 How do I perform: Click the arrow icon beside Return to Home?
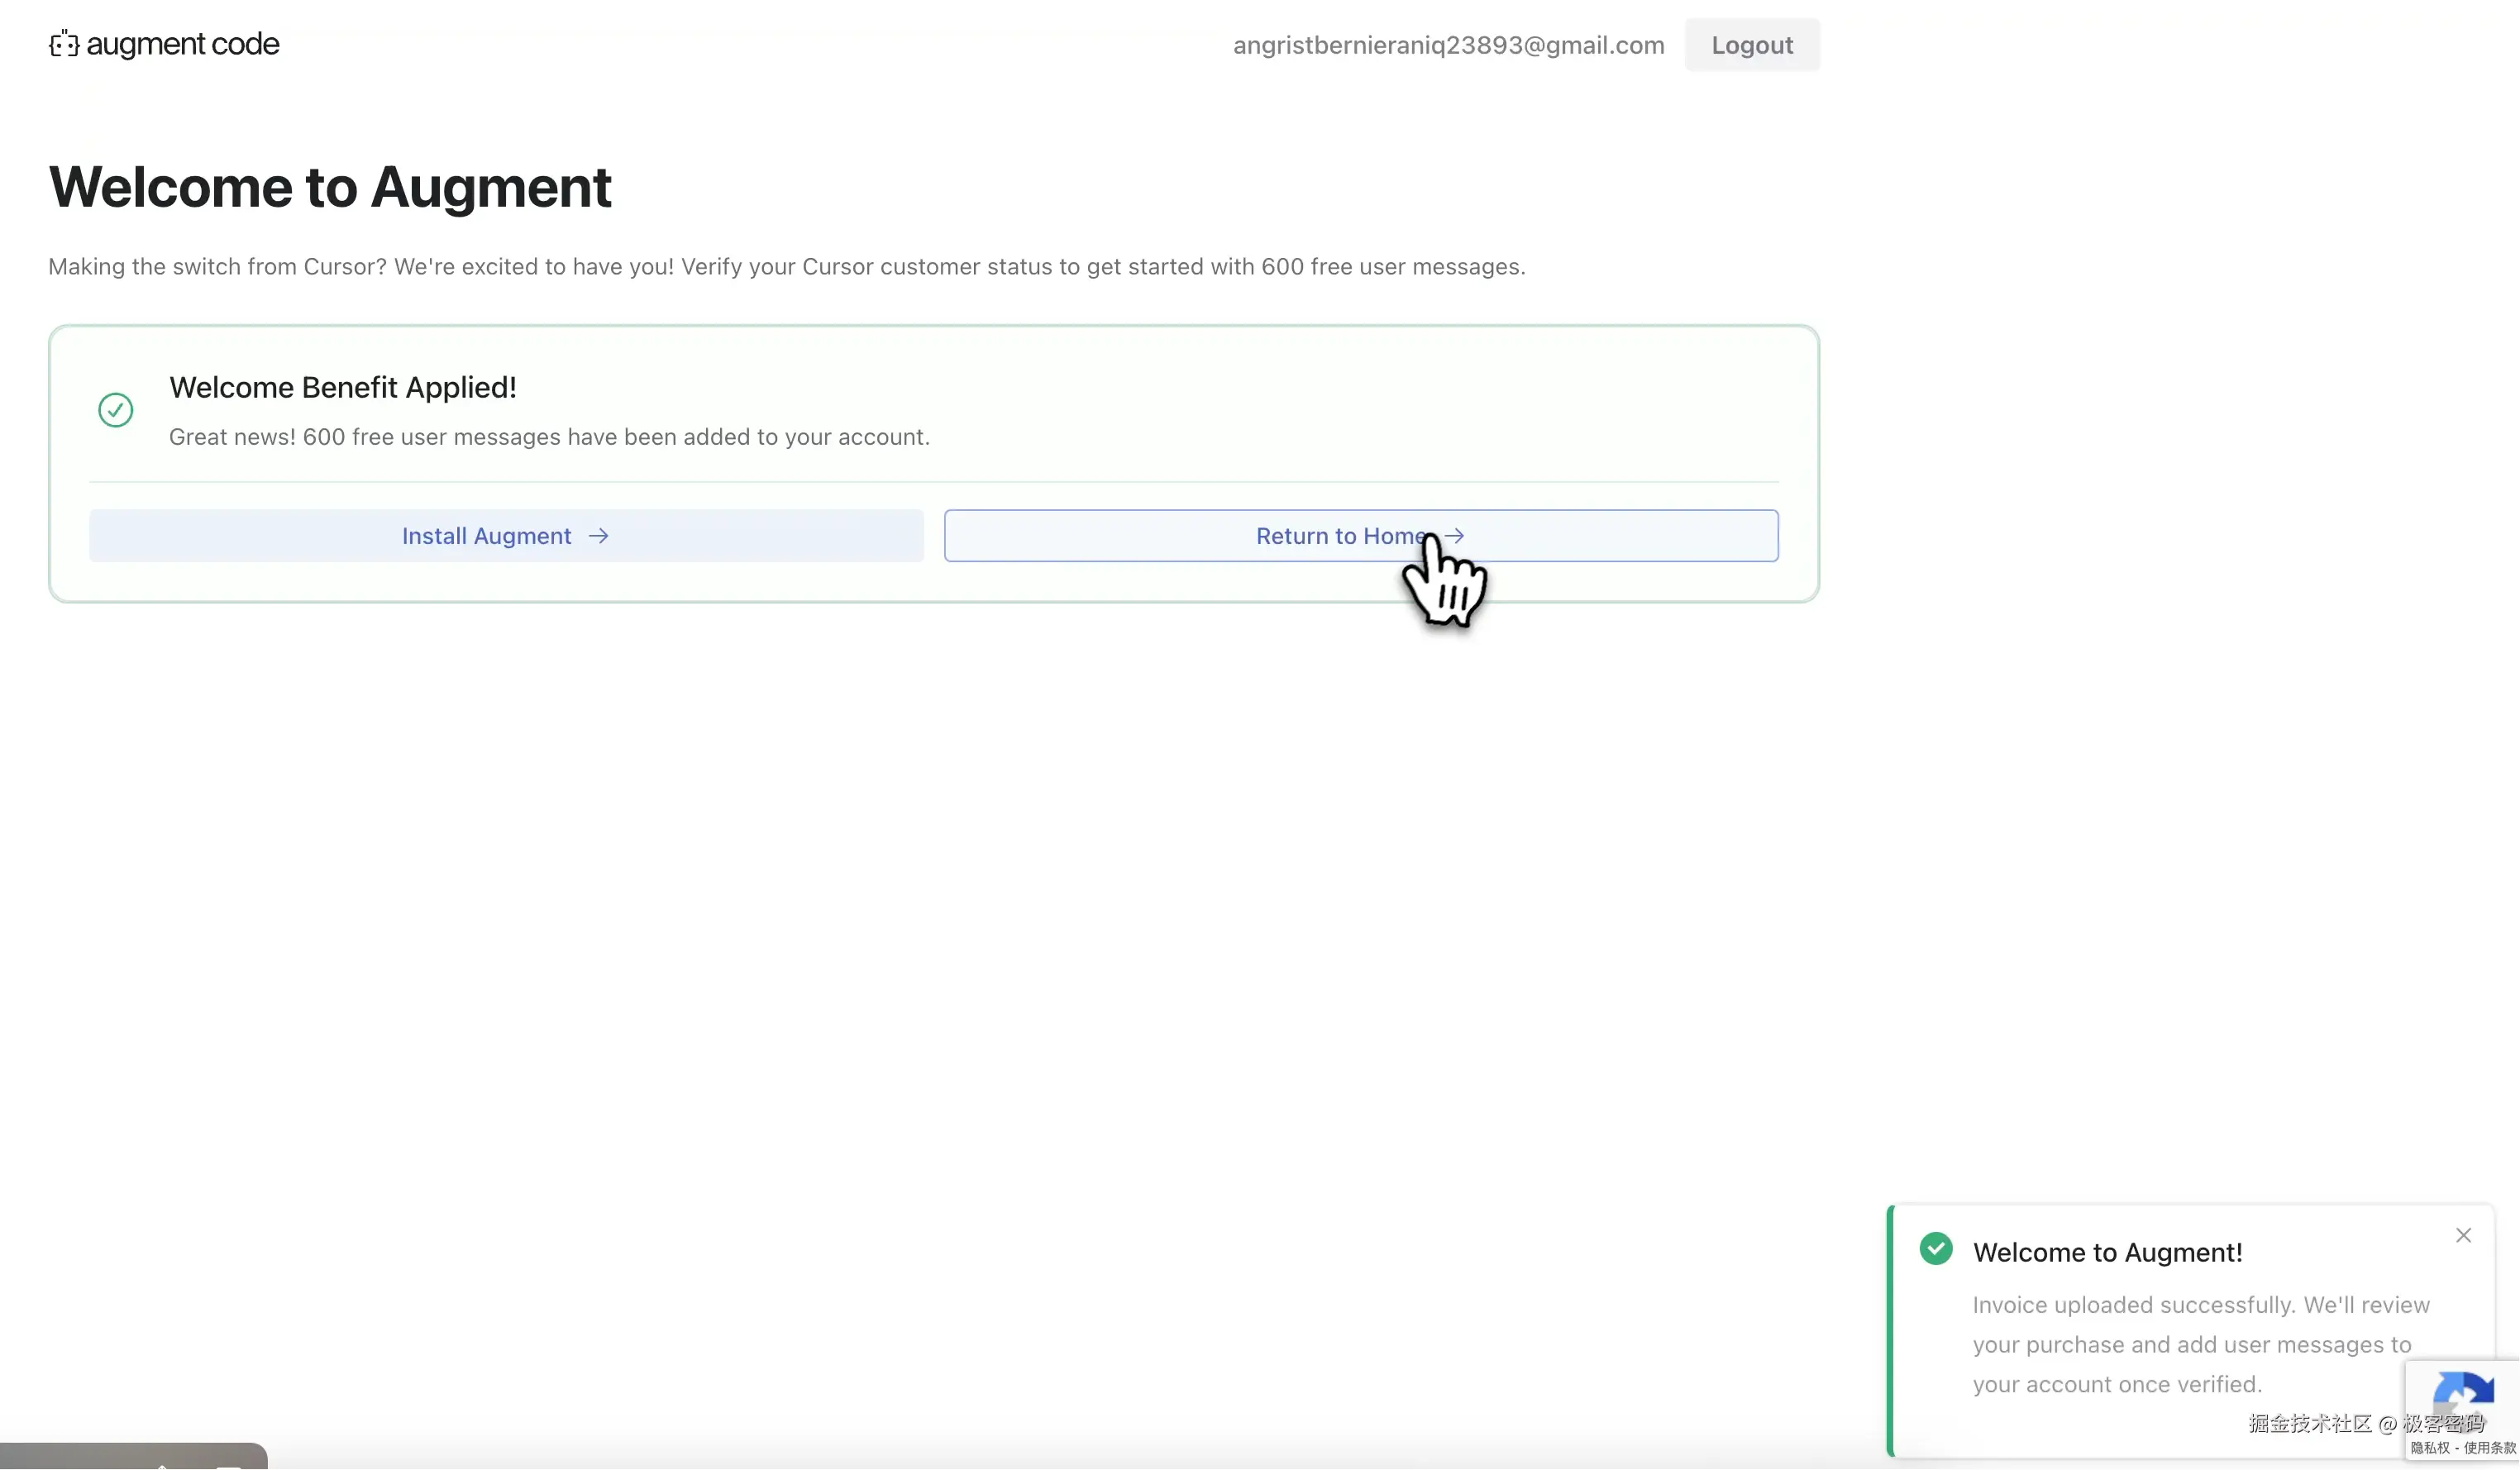tap(1455, 536)
